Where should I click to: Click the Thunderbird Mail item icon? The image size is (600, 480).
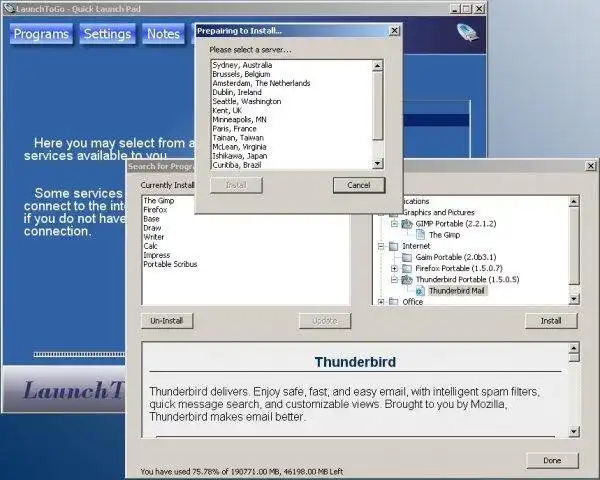[420, 291]
